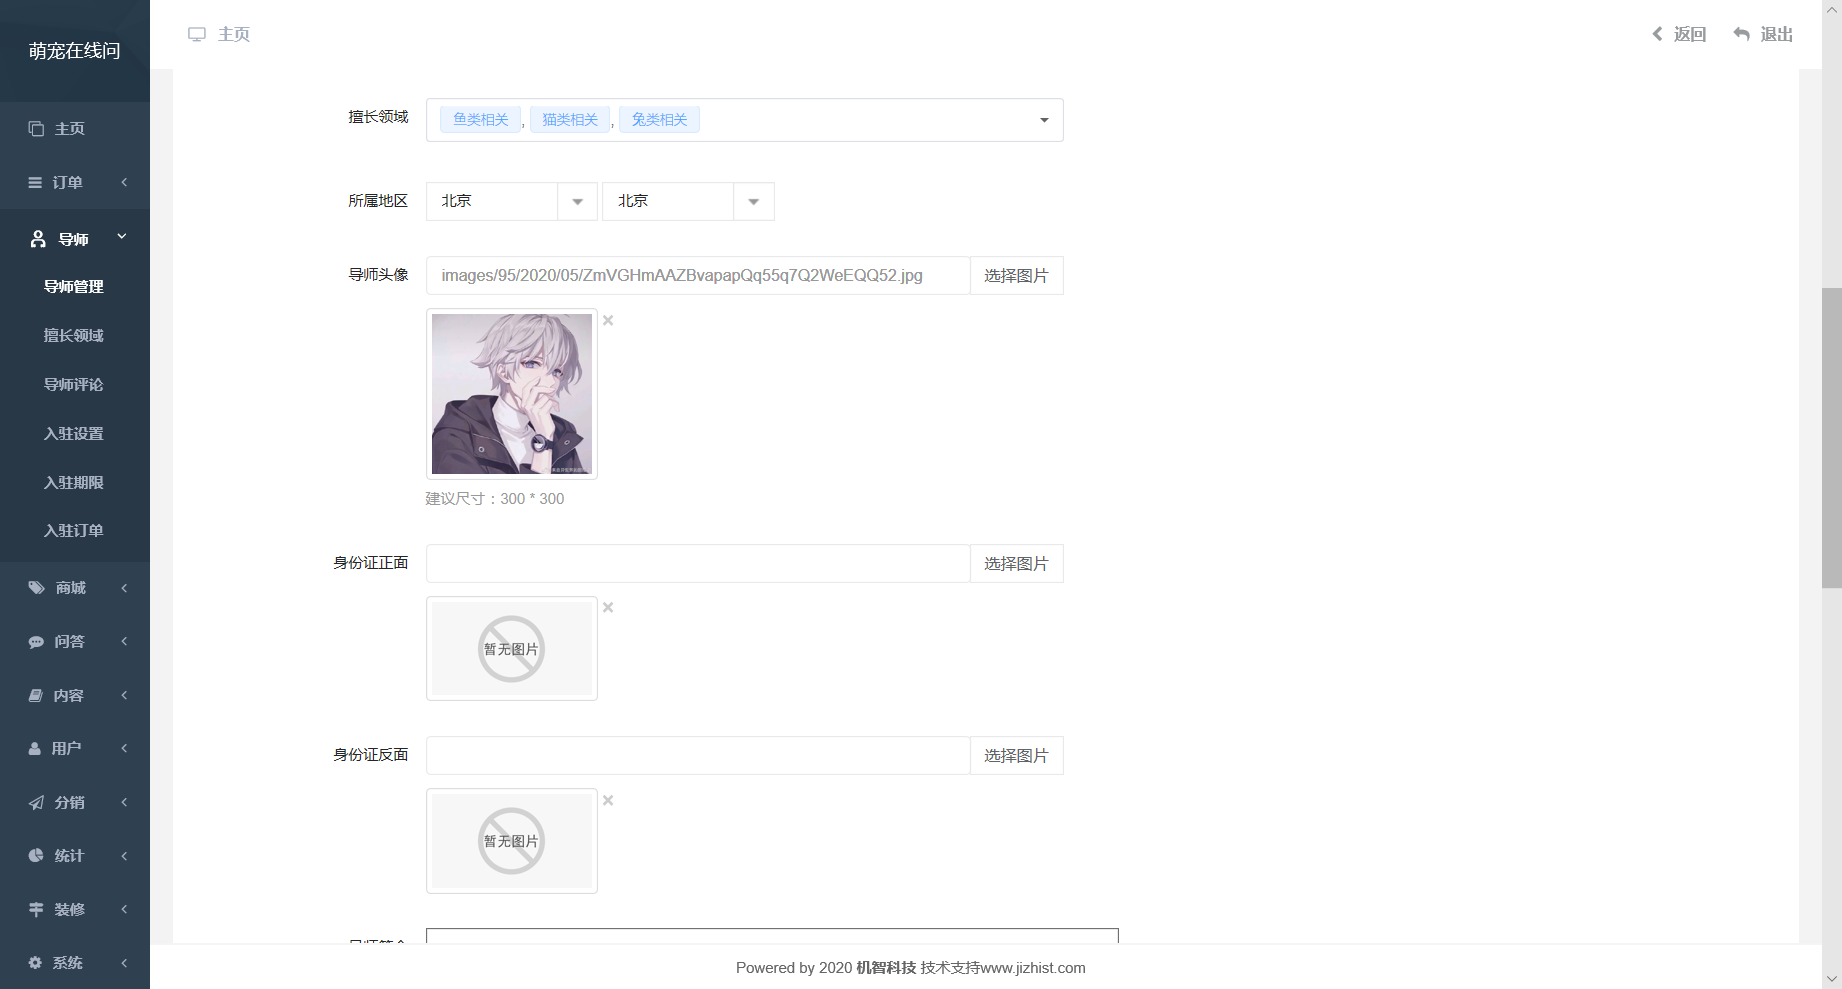Click 选择图片 button for 导师头像
The height and width of the screenshot is (989, 1842).
point(1016,276)
